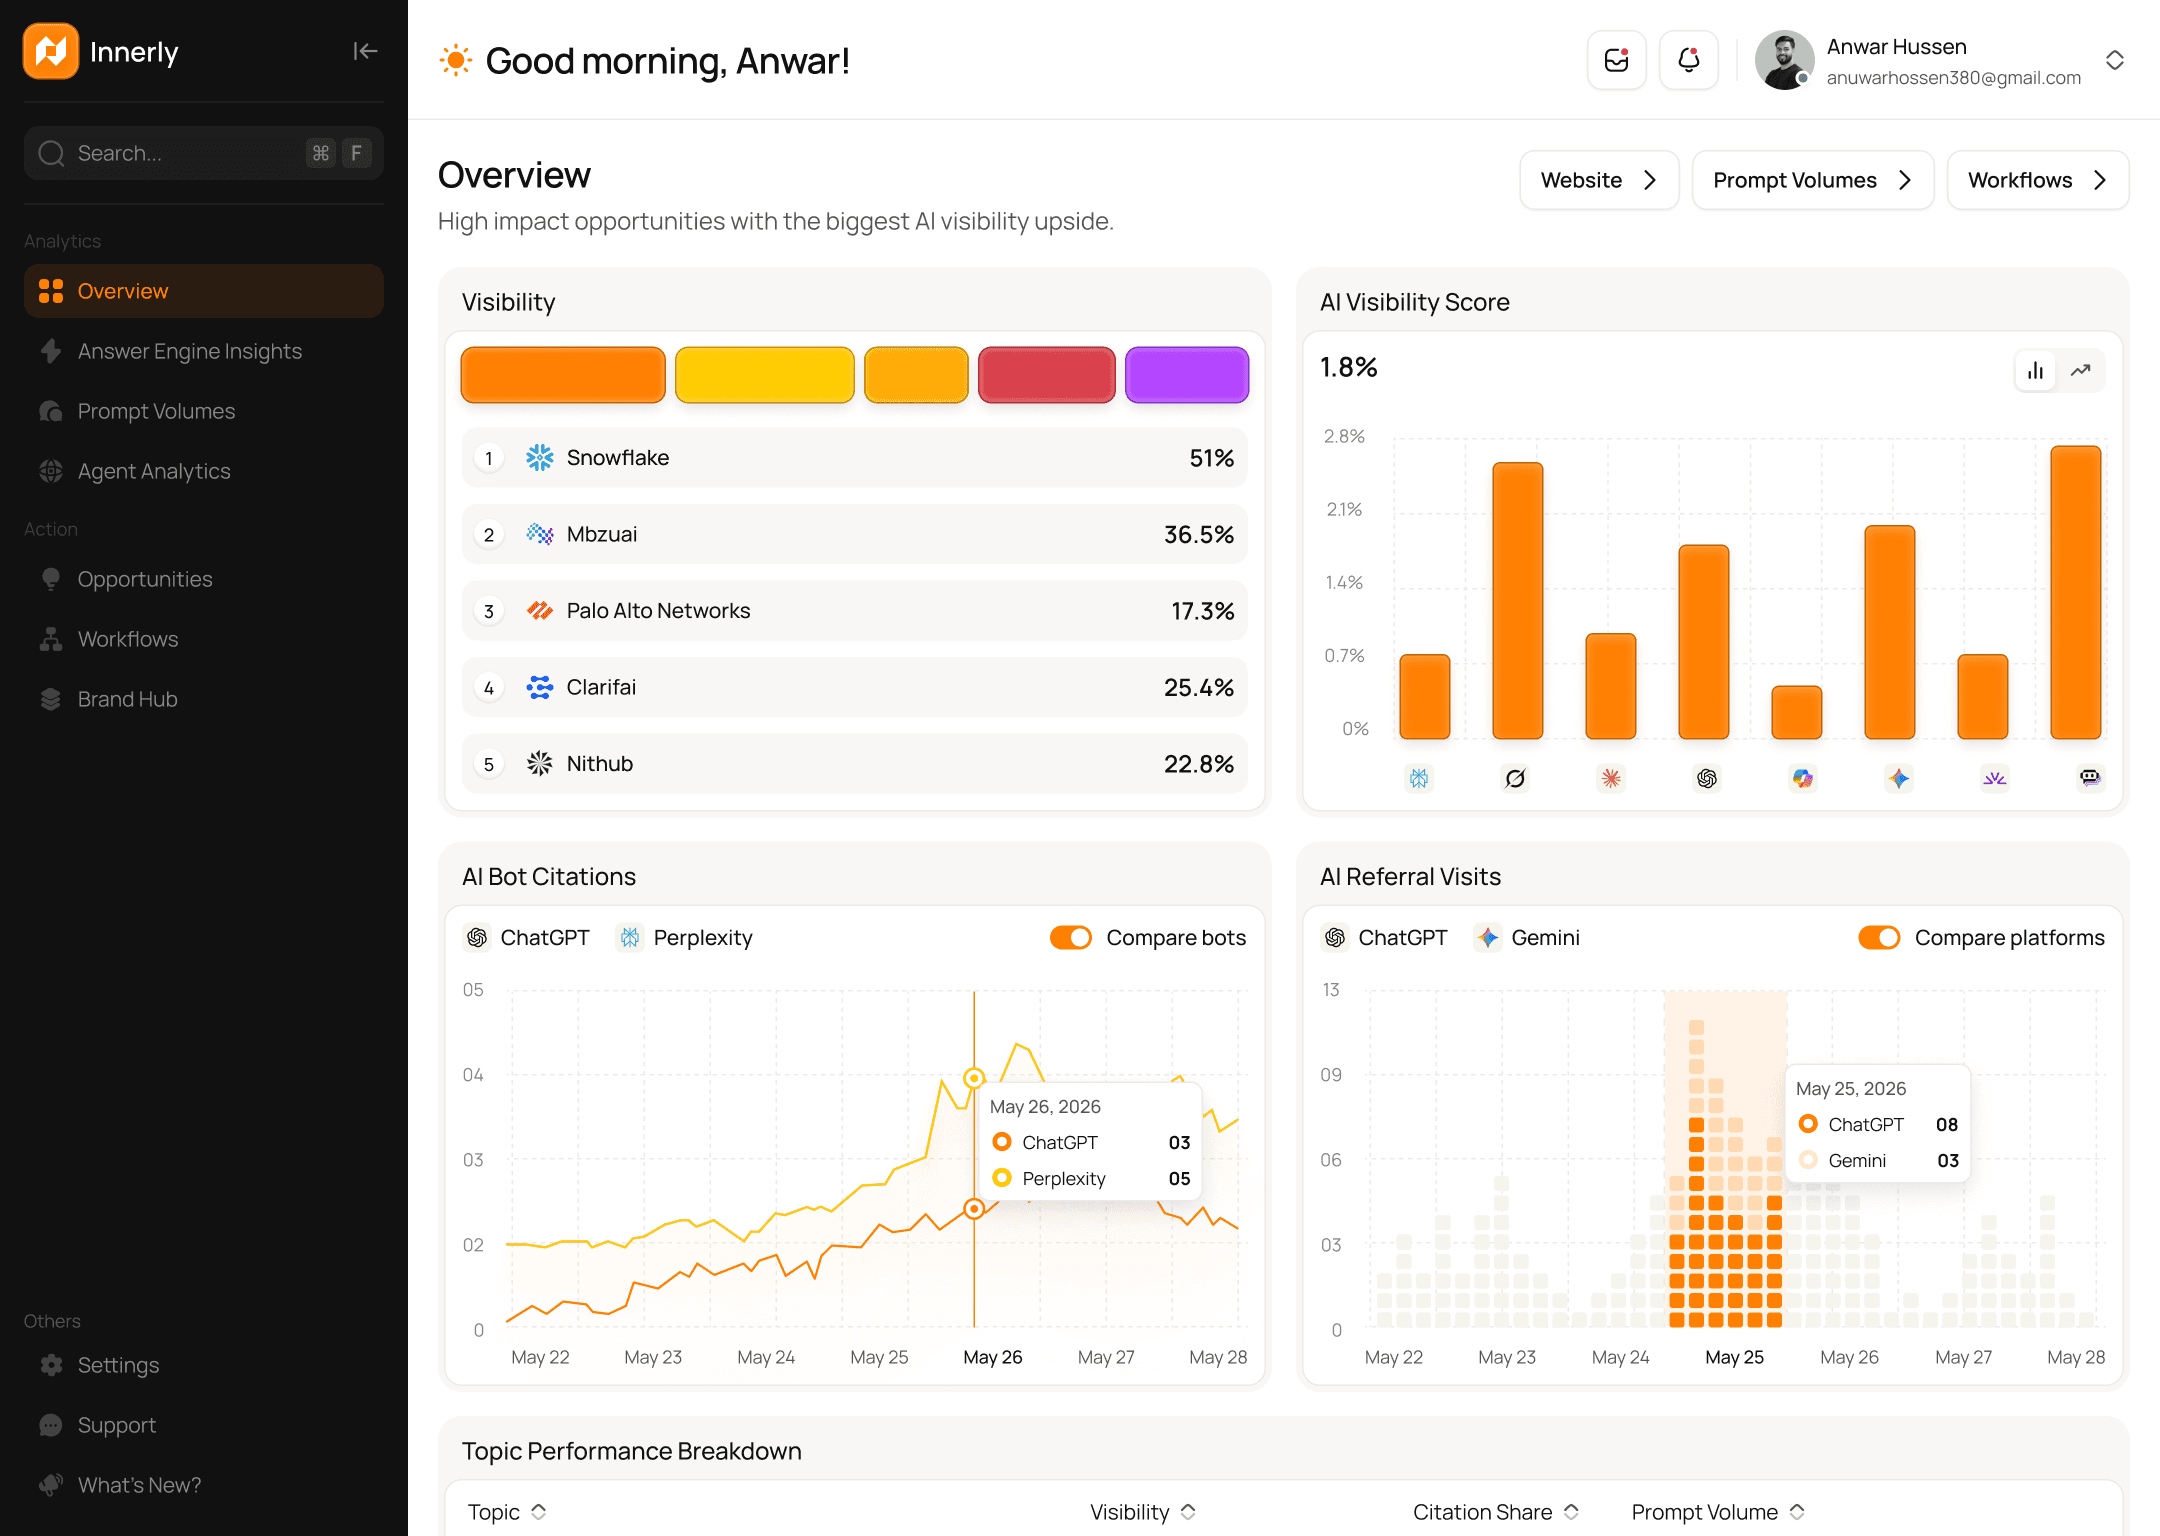Select the red visibility segment
2160x1536 pixels.
tap(1047, 375)
